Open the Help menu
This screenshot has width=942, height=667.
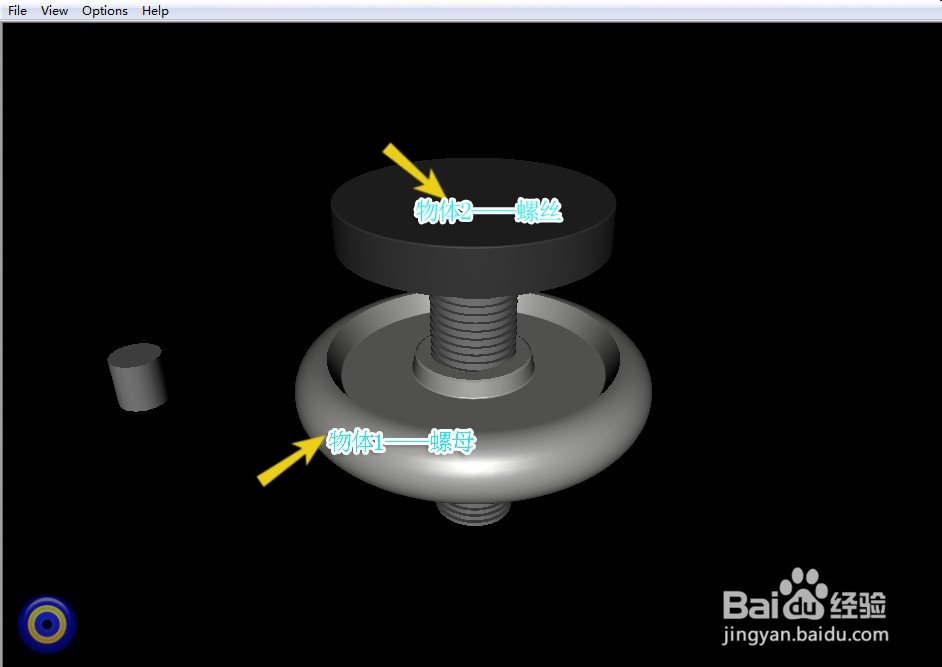tap(155, 11)
